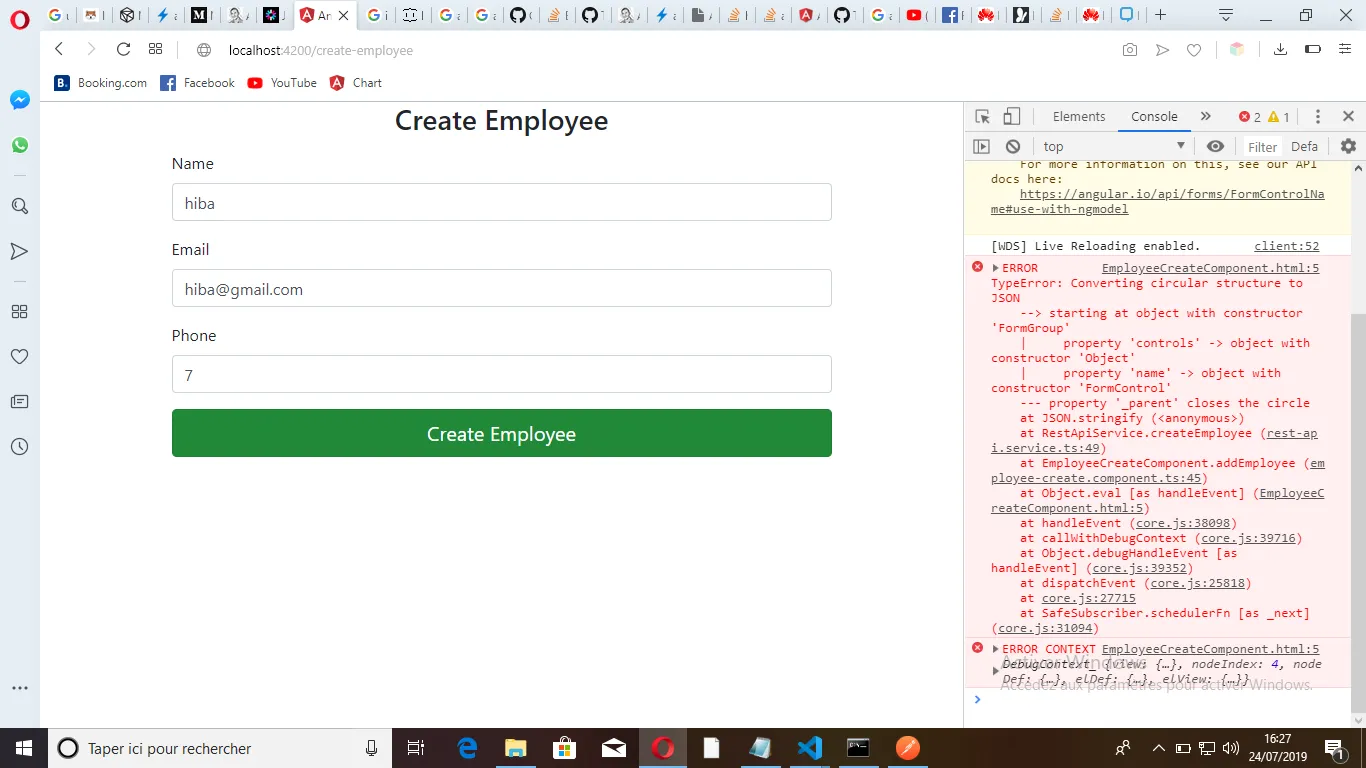Clear the console with the clear icon
The width and height of the screenshot is (1366, 768).
pos(1013,146)
